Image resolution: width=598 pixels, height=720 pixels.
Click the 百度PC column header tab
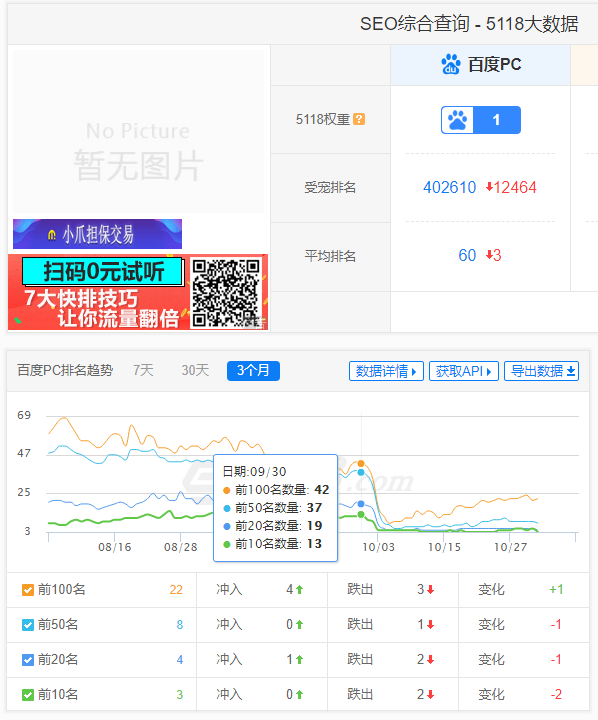click(480, 65)
